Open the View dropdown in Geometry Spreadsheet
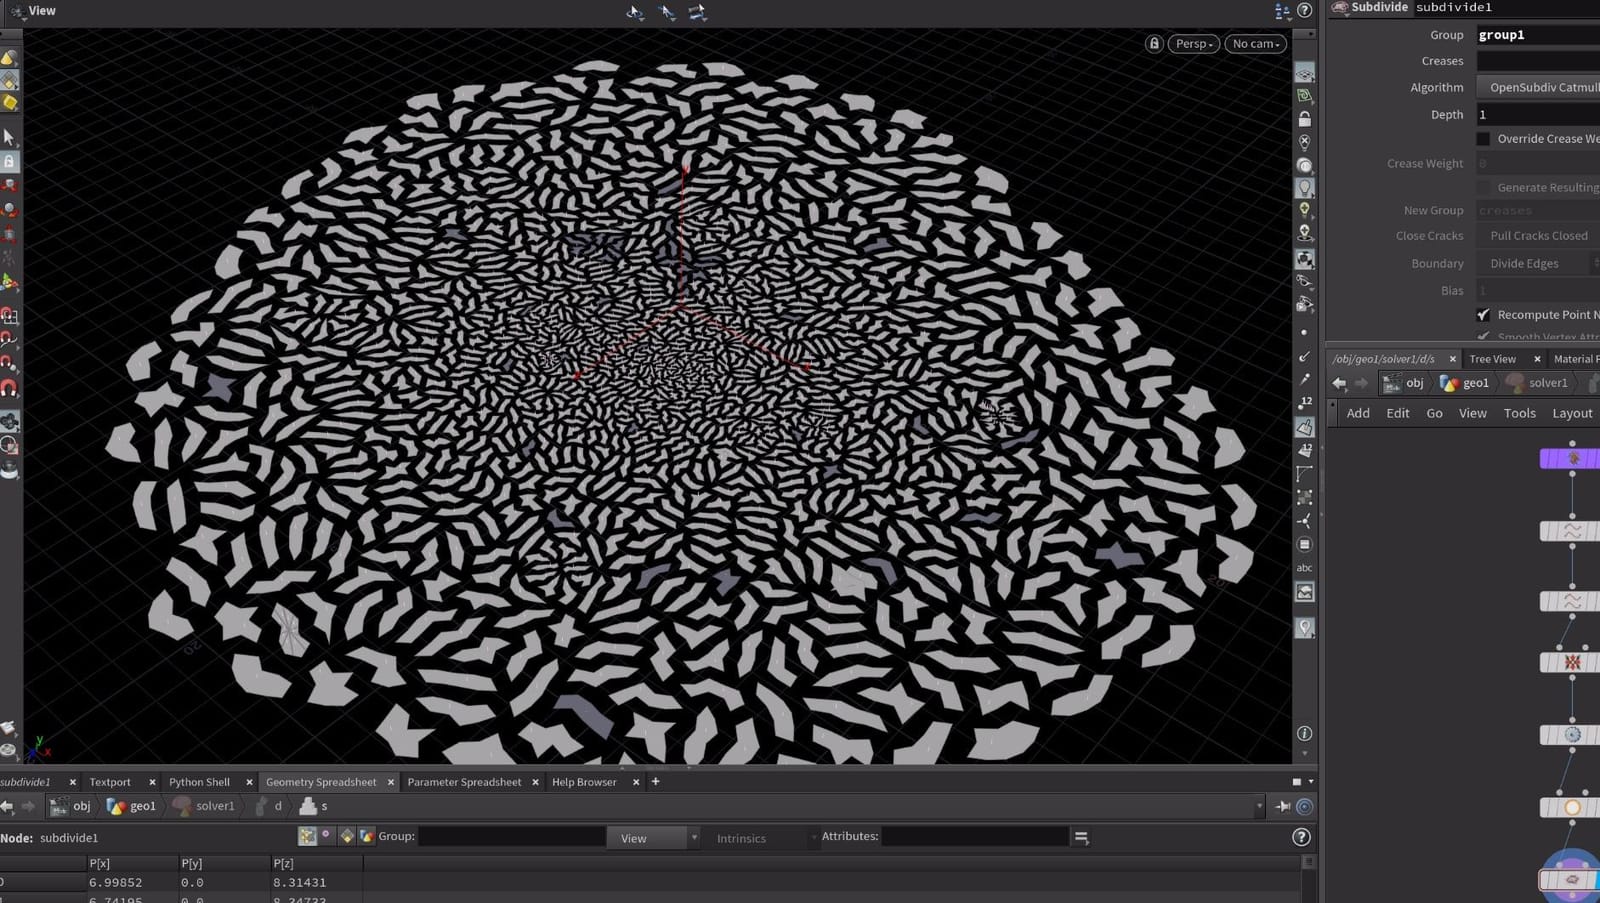1600x903 pixels. pos(653,838)
